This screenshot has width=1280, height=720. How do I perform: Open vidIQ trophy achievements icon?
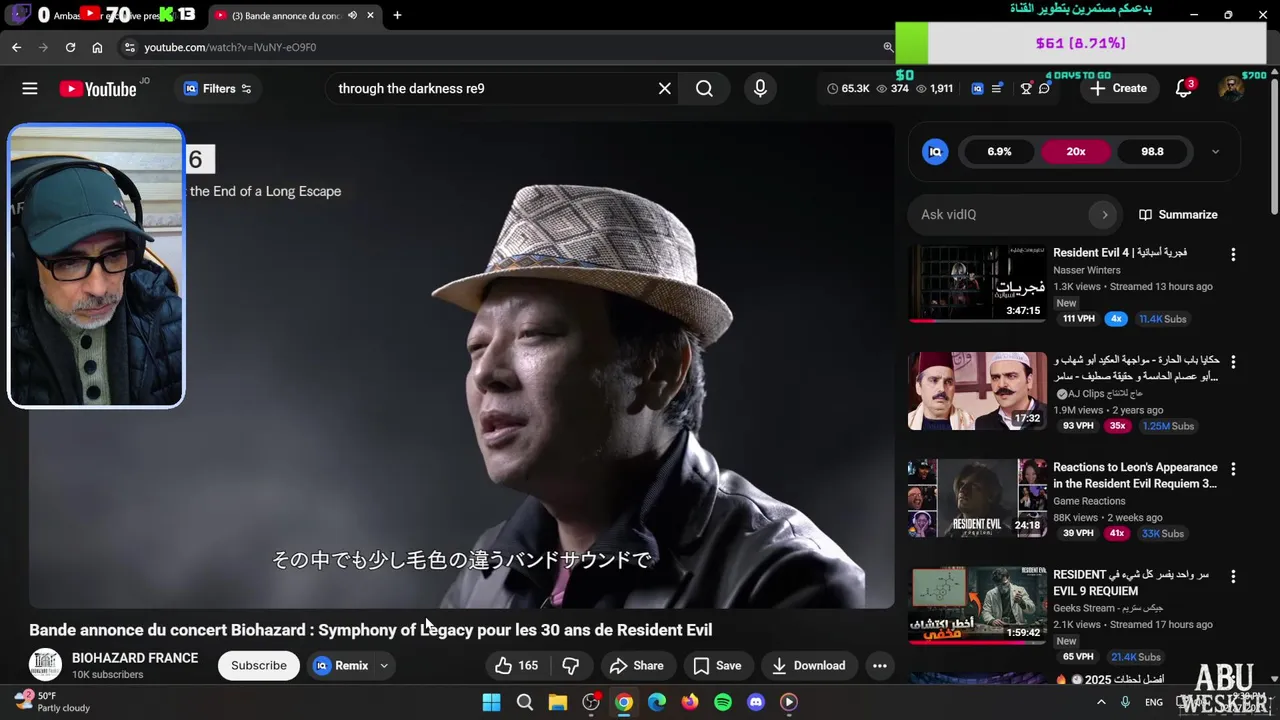click(1026, 89)
